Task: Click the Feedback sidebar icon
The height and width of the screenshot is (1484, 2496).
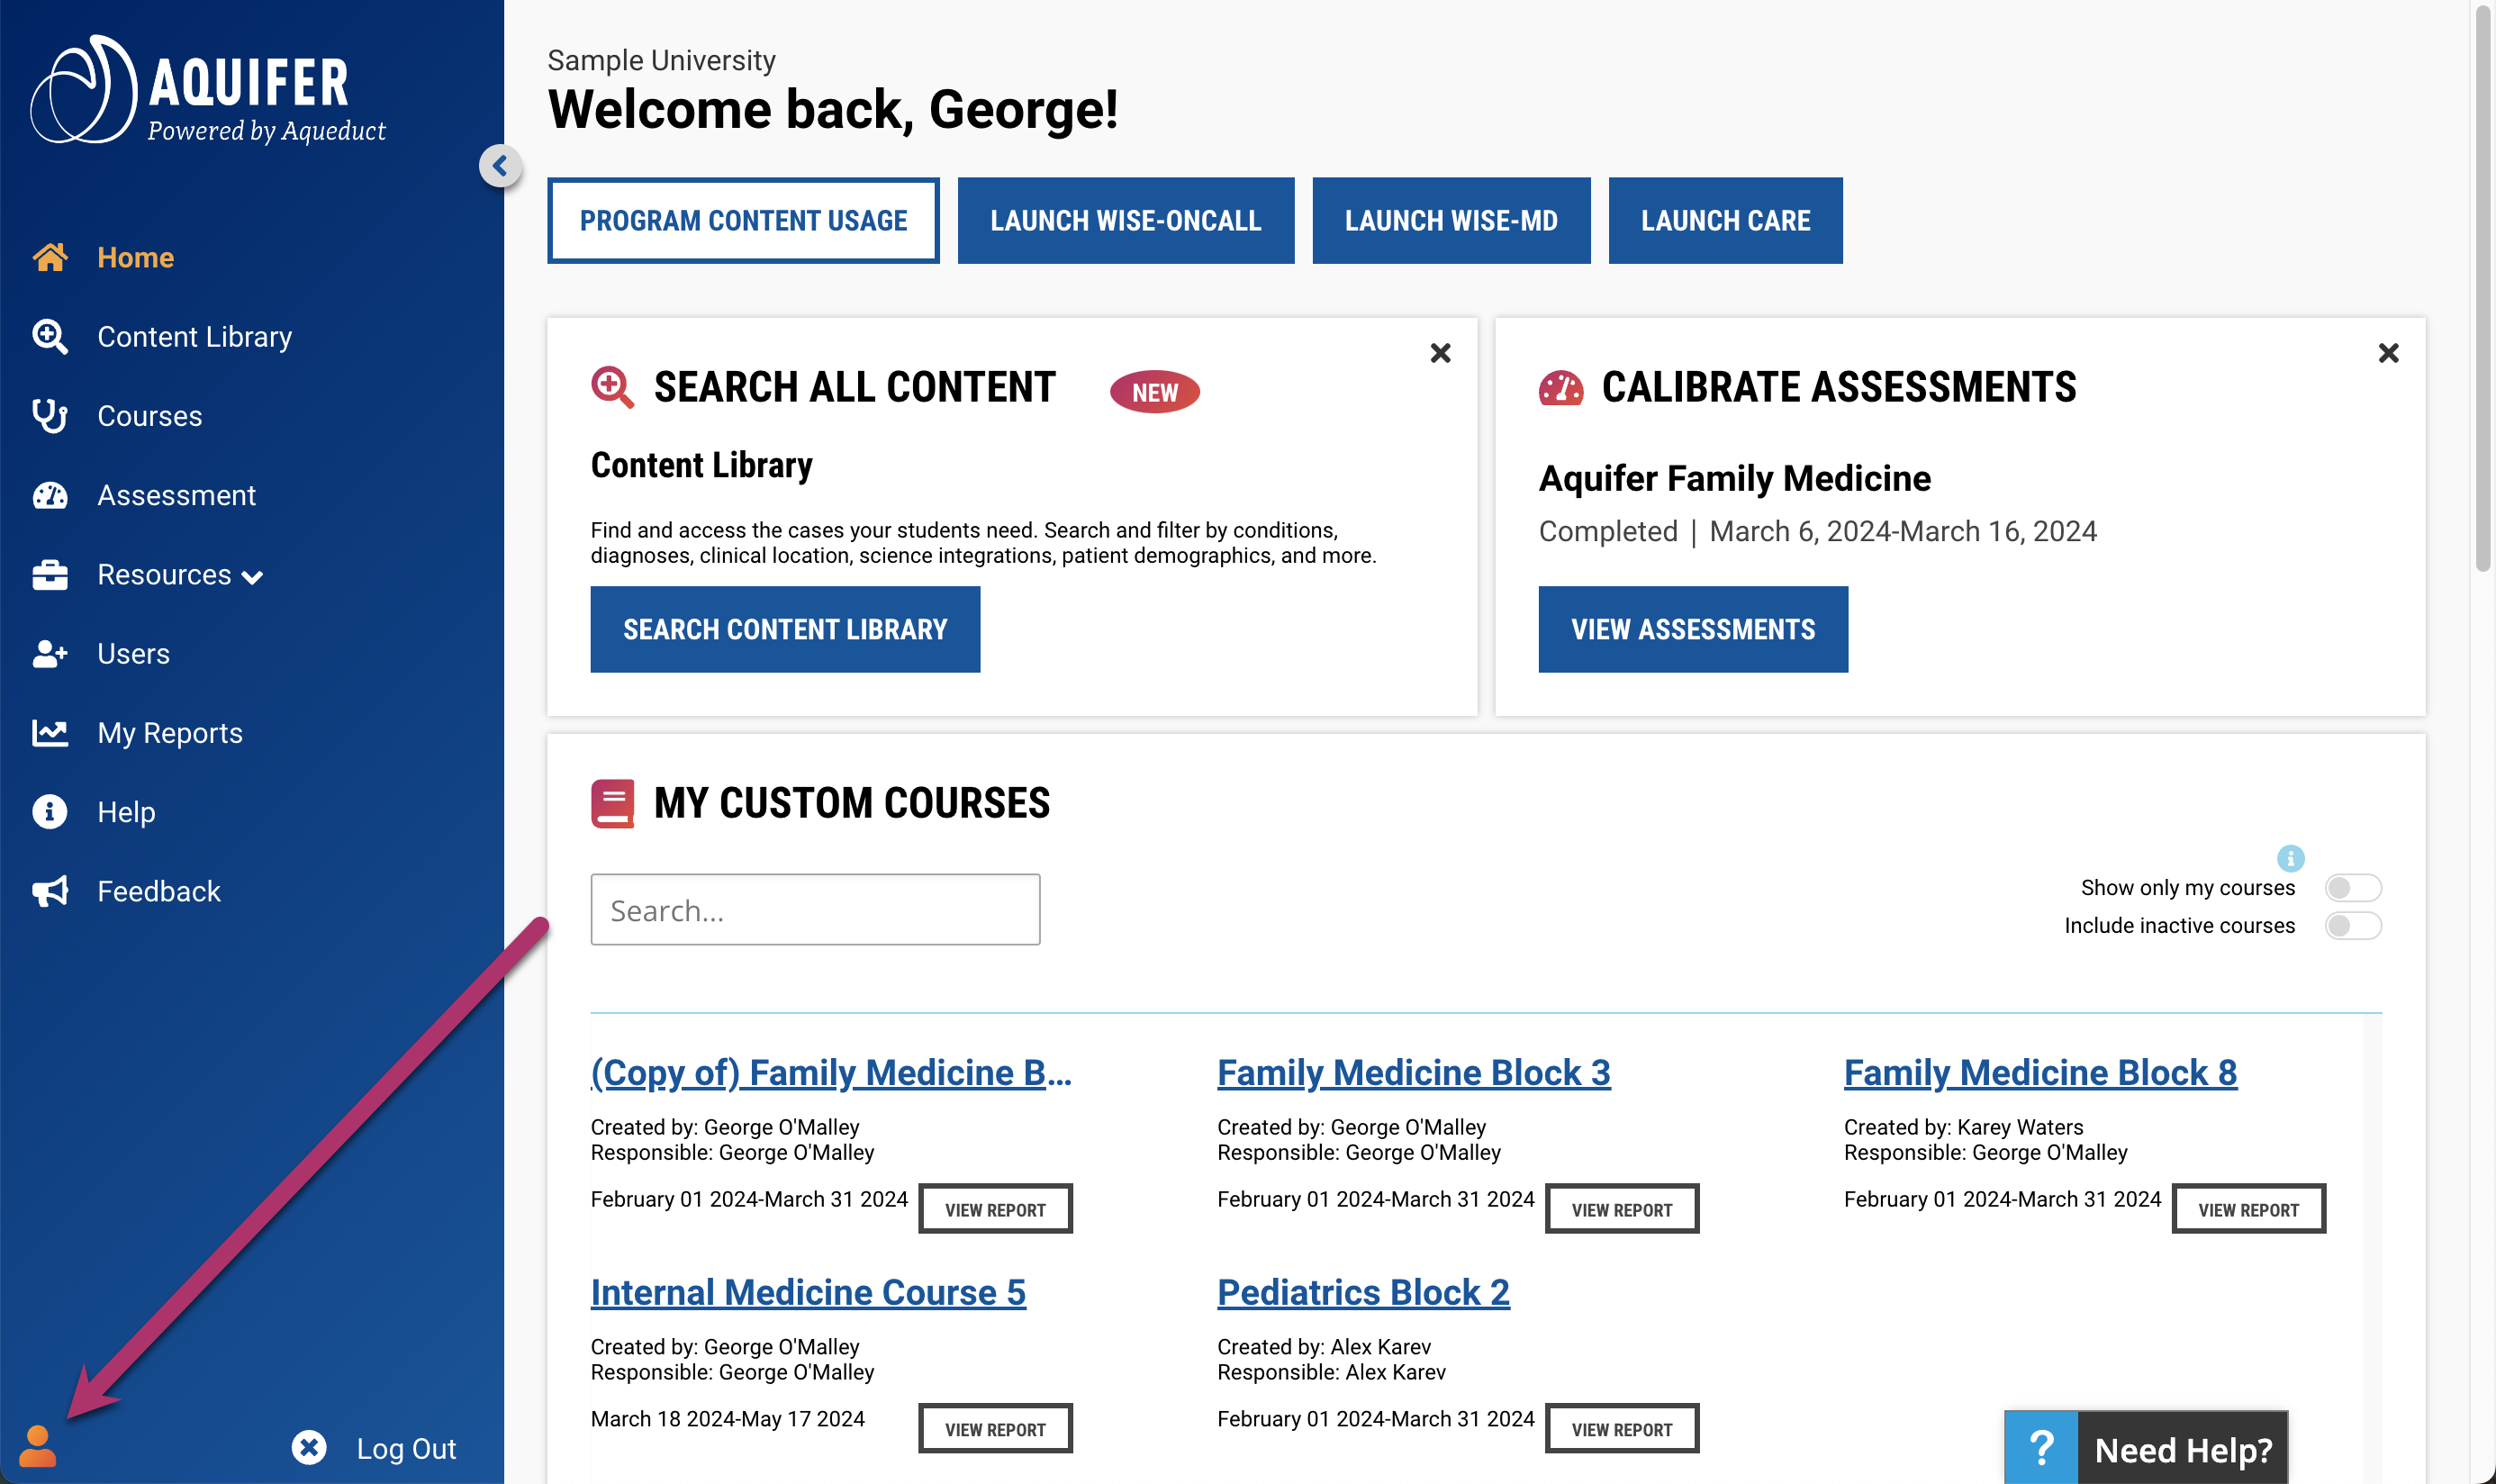Action: coord(50,891)
